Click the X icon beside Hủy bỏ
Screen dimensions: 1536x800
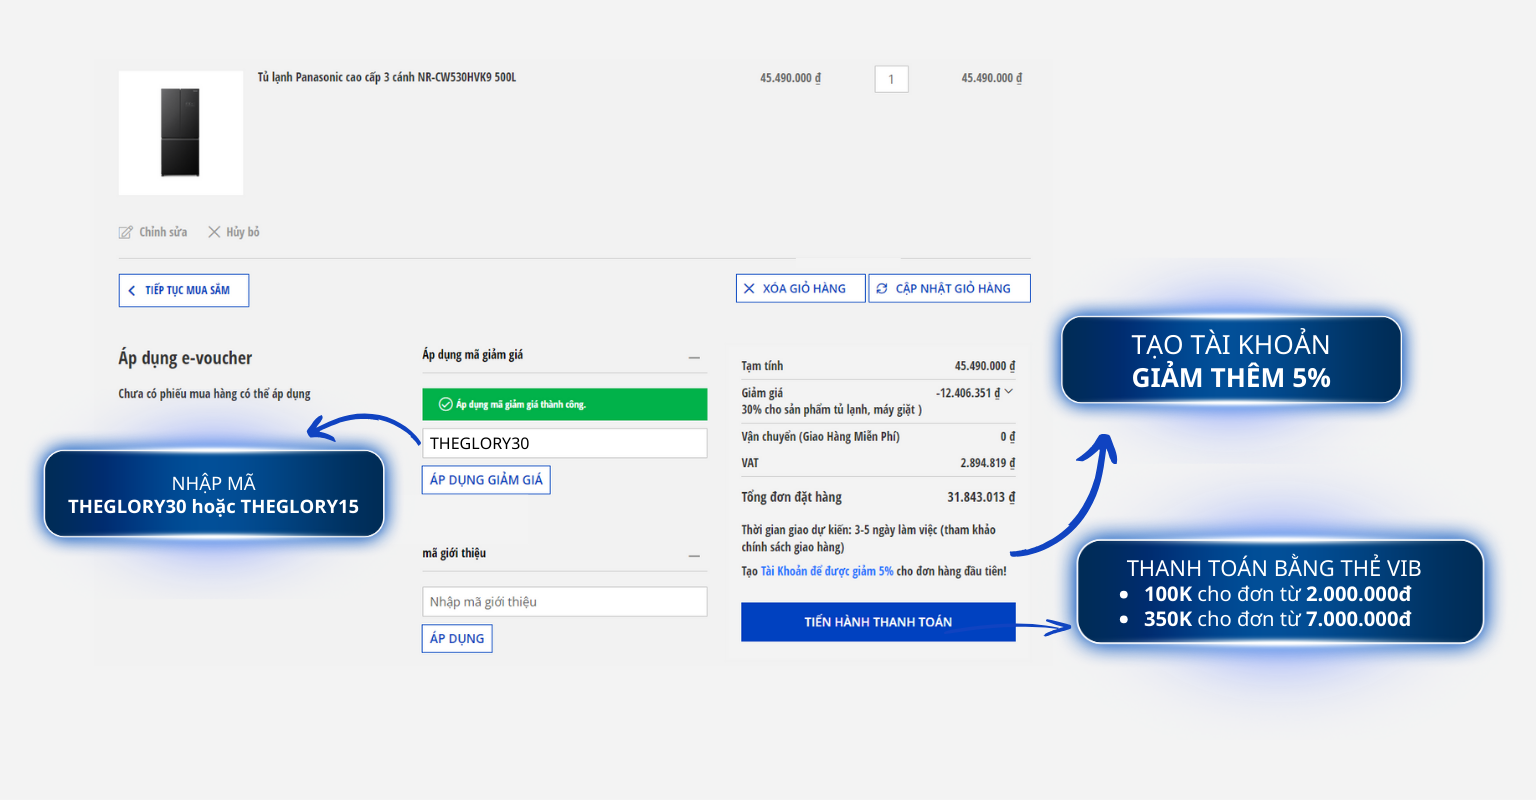point(214,232)
